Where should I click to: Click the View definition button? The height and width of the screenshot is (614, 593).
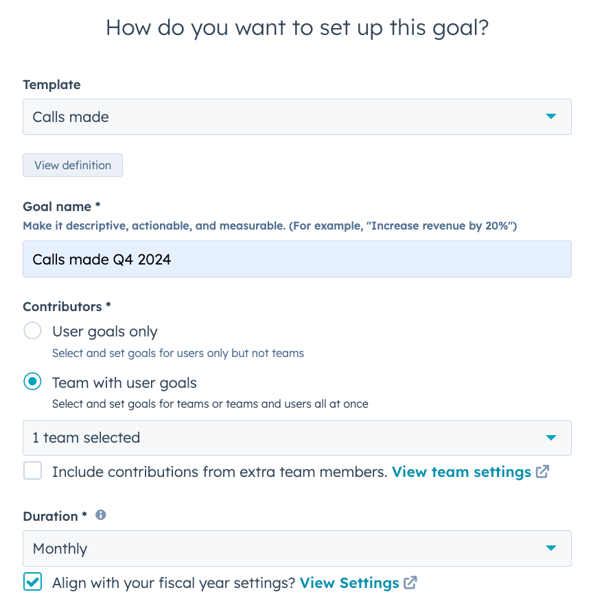pyautogui.click(x=72, y=165)
